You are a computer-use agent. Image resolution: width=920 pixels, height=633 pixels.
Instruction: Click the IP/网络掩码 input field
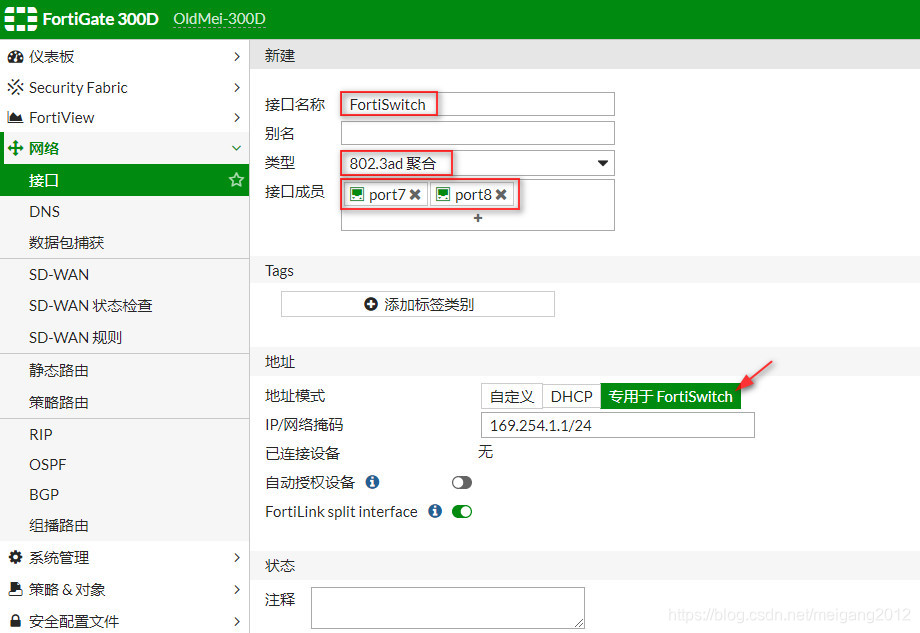tap(618, 425)
